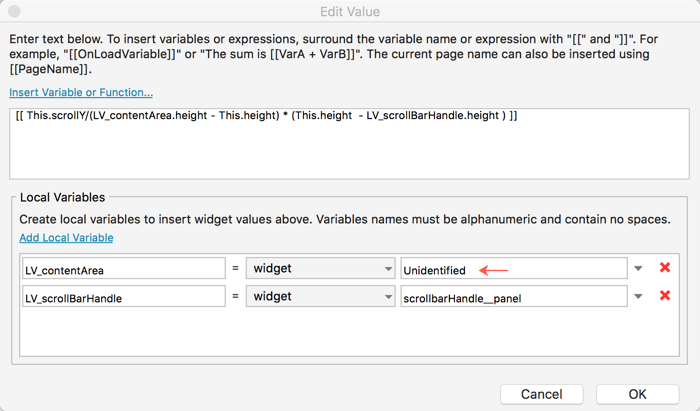700x411 pixels.
Task: Close the Edit Value dialog window
Action: coord(14,11)
